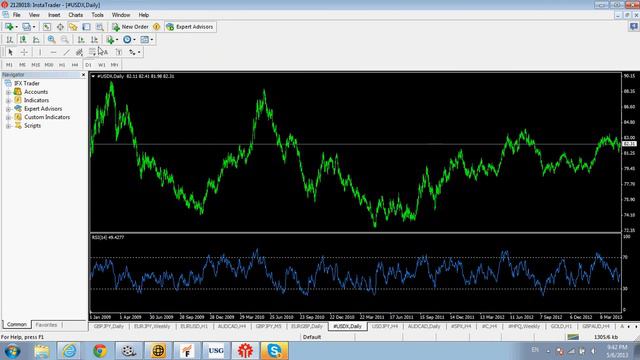
Task: Expand the Custom Indicators tree node
Action: click(x=8, y=118)
